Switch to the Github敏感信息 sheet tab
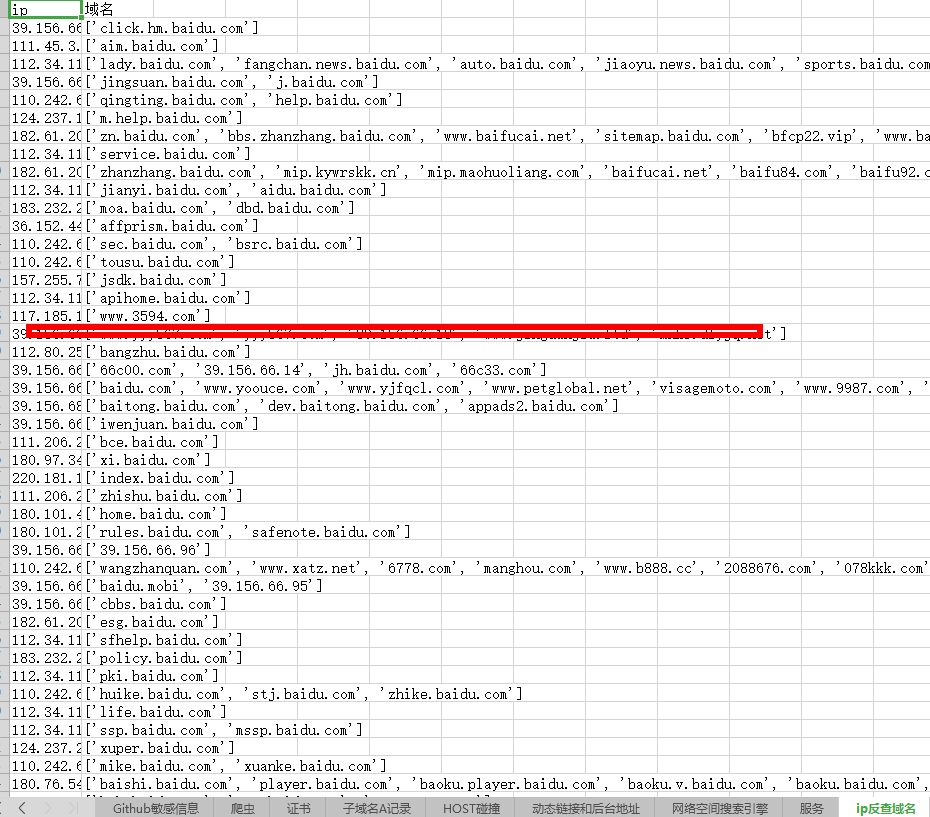 coord(155,808)
